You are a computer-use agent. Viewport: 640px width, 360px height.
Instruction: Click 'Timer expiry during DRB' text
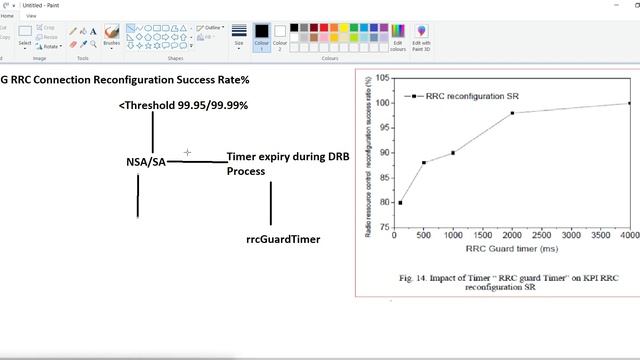[x=288, y=157]
